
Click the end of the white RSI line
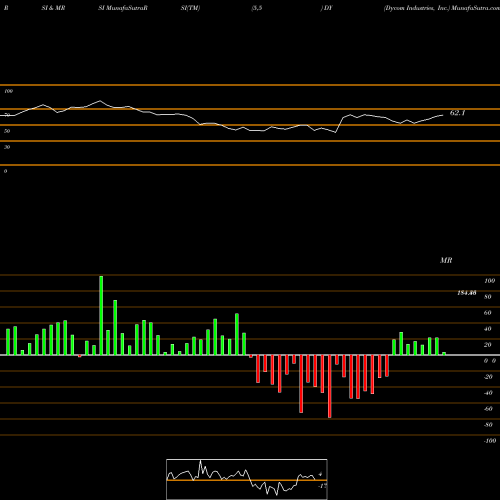443,115
